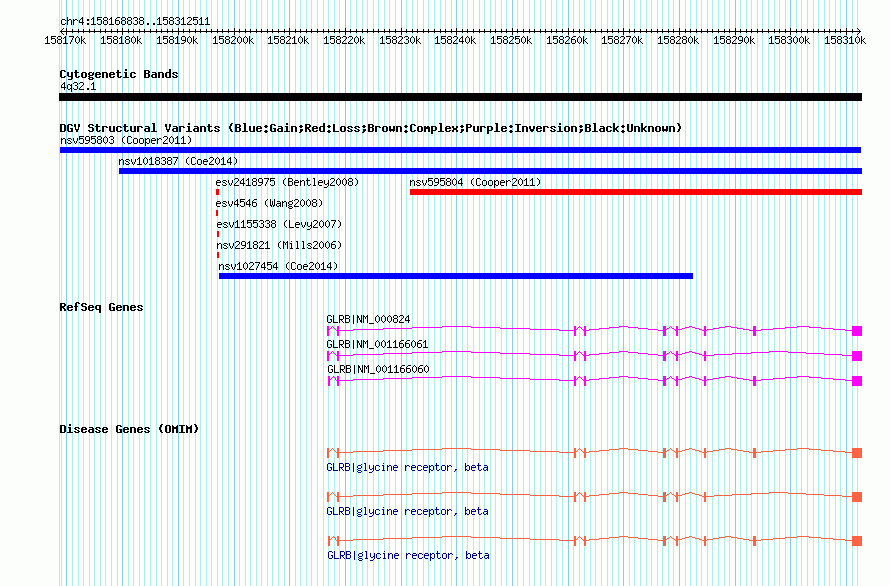Open the second GLRB|glycine receptor, beta label
The image size is (890, 586).
point(408,512)
